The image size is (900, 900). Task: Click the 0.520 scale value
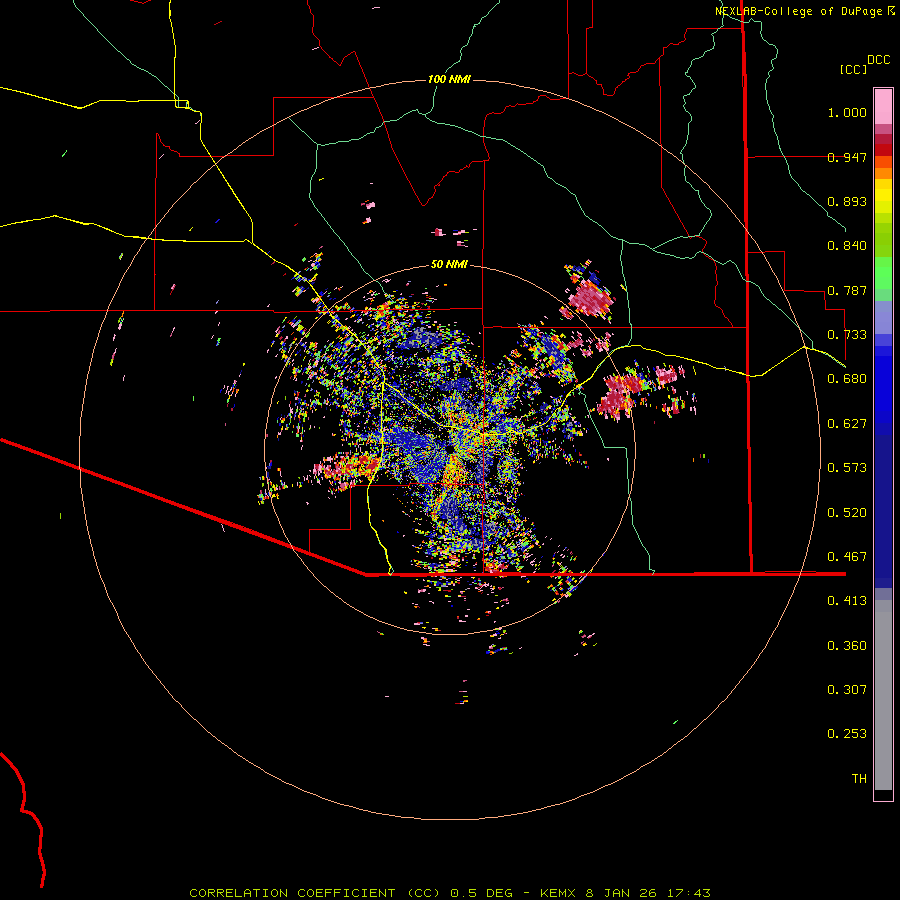pos(847,513)
